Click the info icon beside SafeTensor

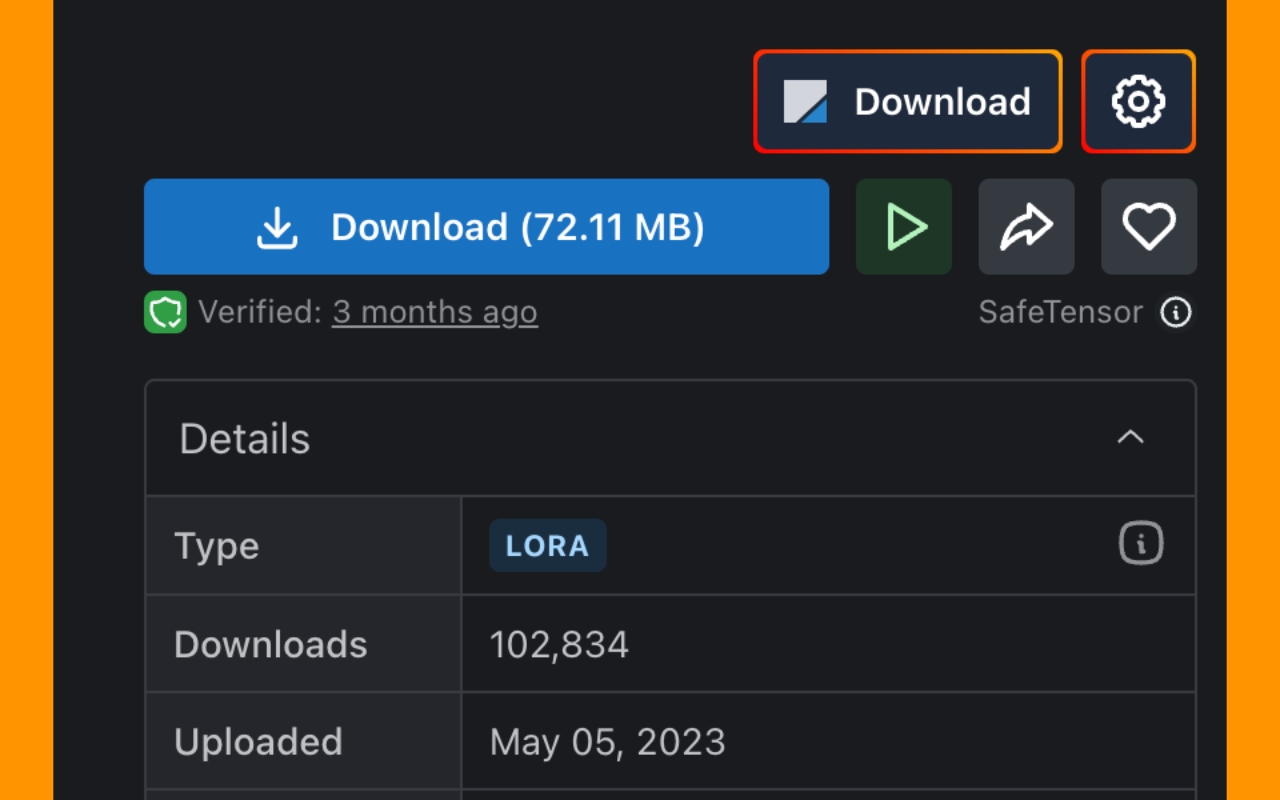point(1176,313)
